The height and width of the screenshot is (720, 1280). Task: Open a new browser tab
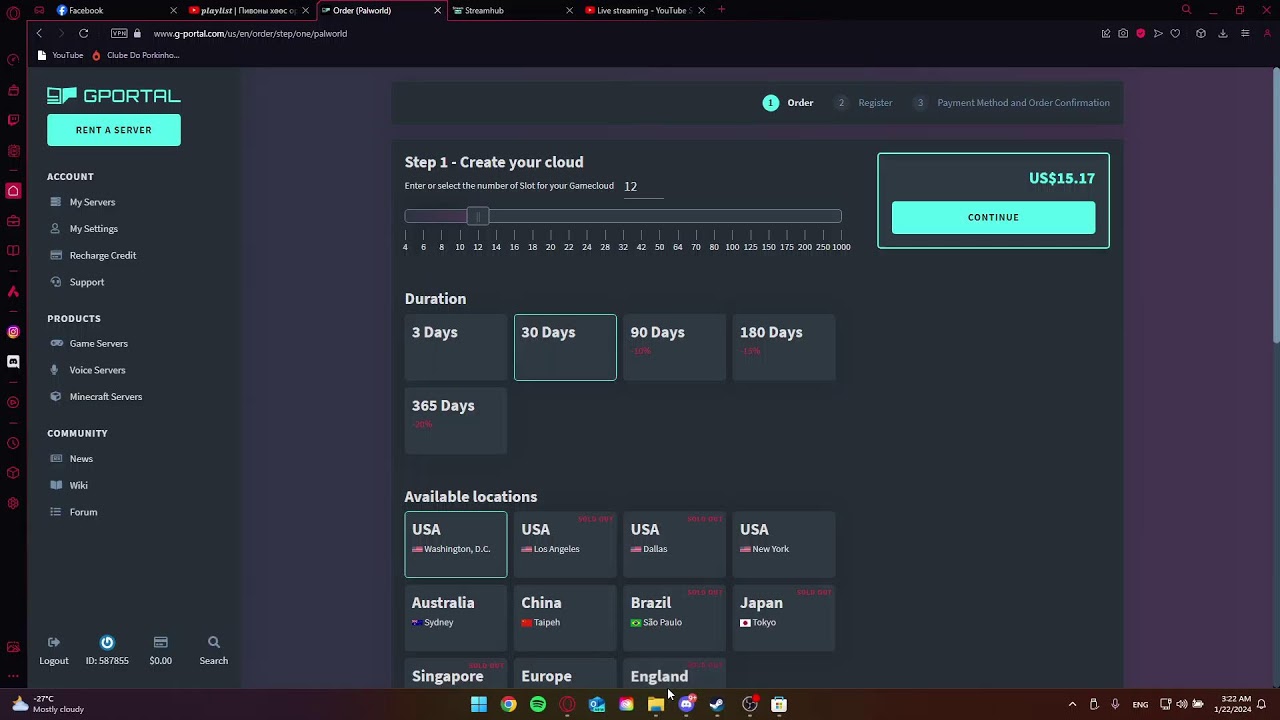click(x=721, y=10)
